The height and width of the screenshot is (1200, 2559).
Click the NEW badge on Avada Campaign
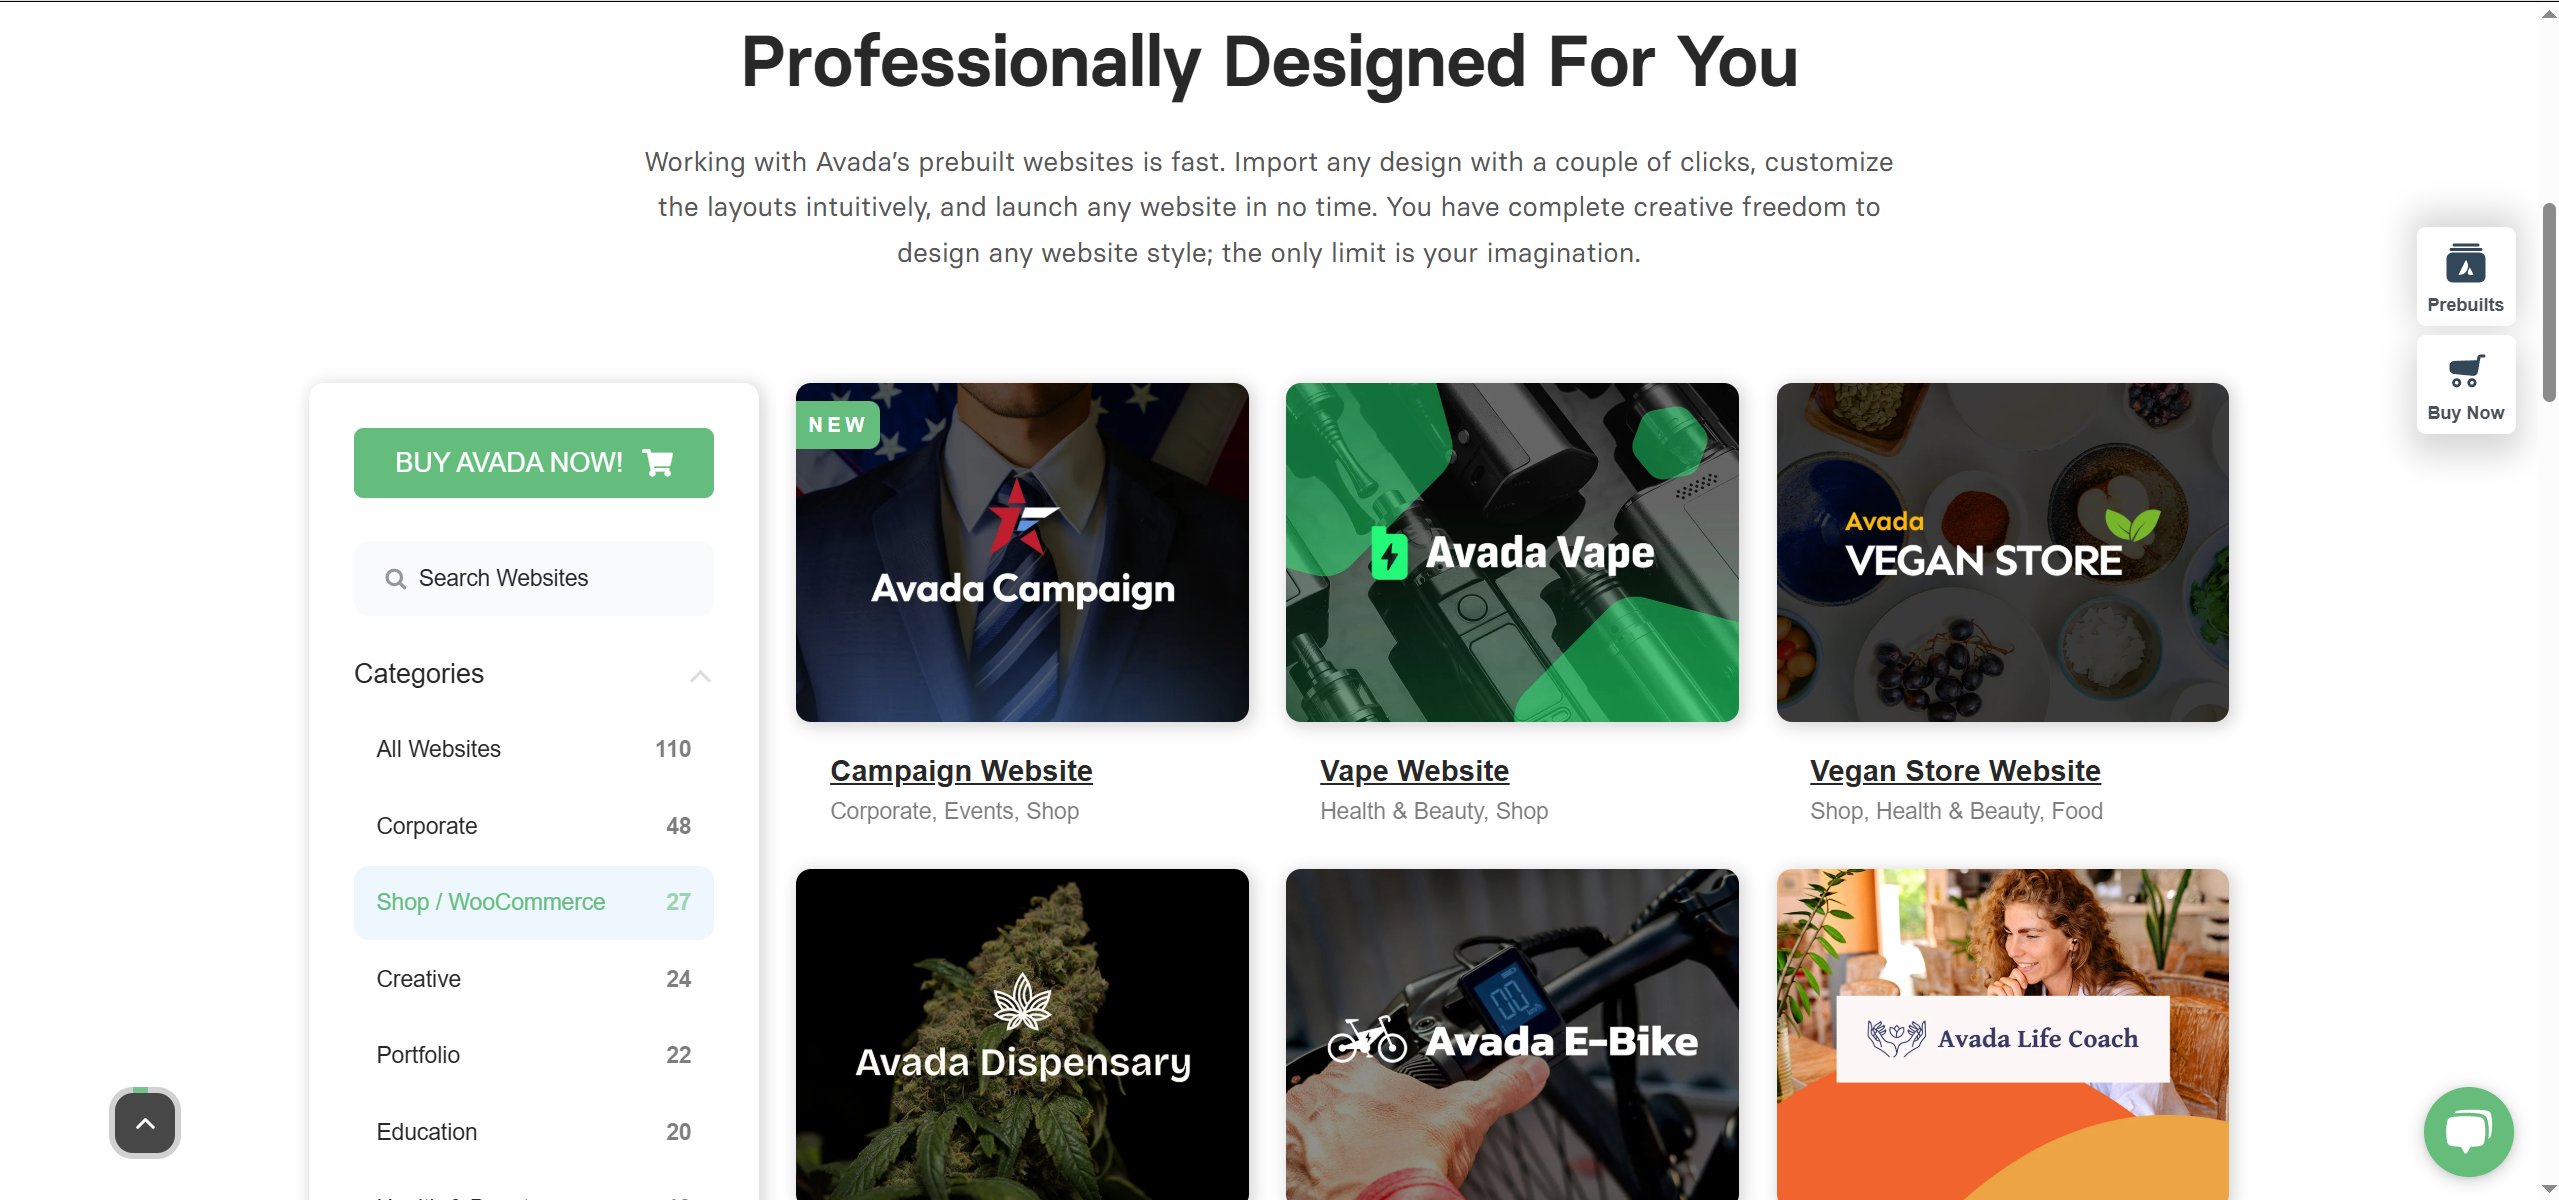[837, 425]
